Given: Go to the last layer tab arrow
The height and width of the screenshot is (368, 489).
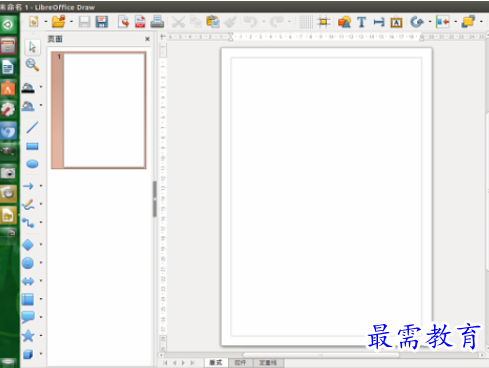Looking at the screenshot, I should (192, 363).
